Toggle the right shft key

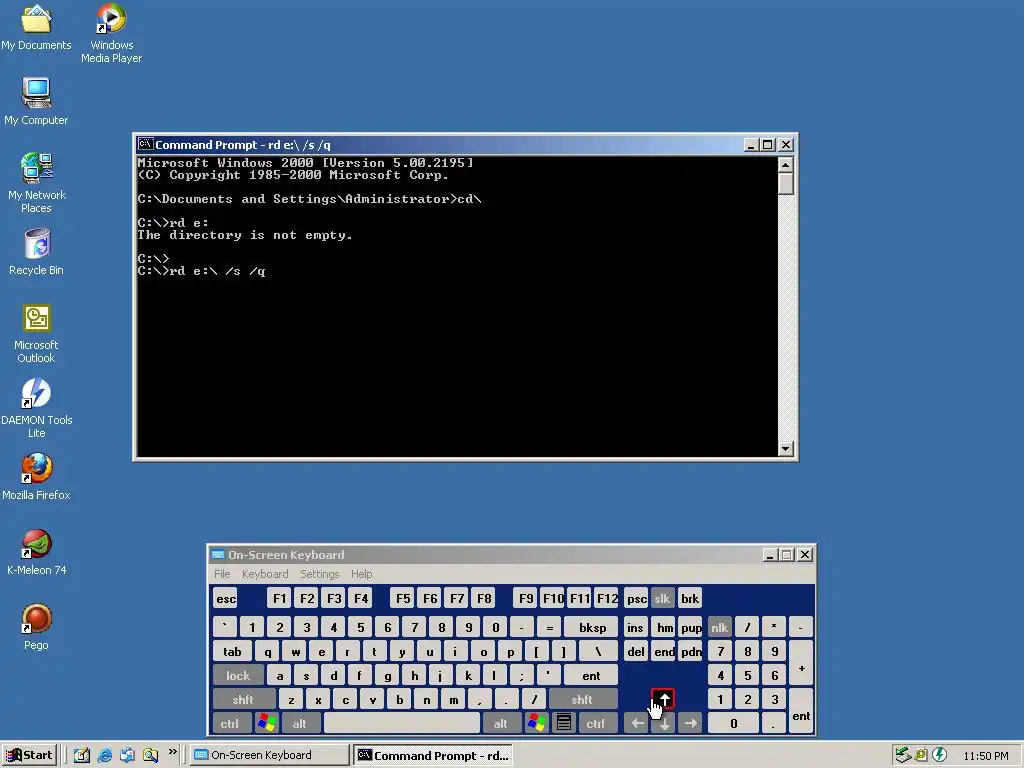point(582,699)
